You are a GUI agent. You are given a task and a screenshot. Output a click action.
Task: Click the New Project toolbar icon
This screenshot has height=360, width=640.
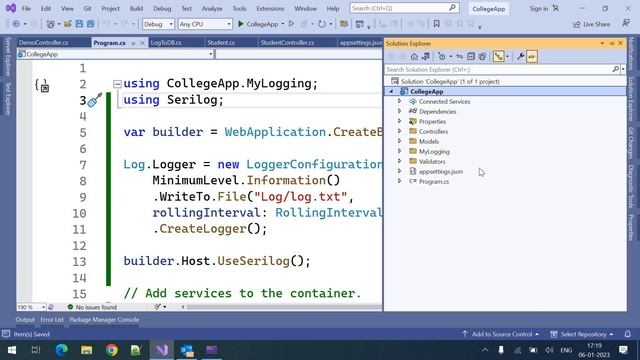click(50, 24)
